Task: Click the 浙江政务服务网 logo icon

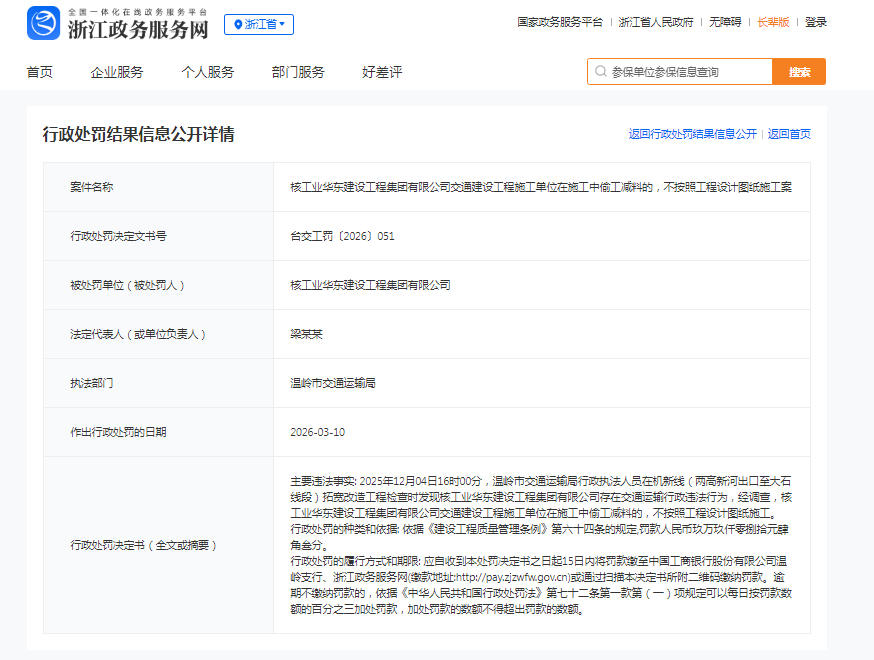Action: pyautogui.click(x=43, y=23)
